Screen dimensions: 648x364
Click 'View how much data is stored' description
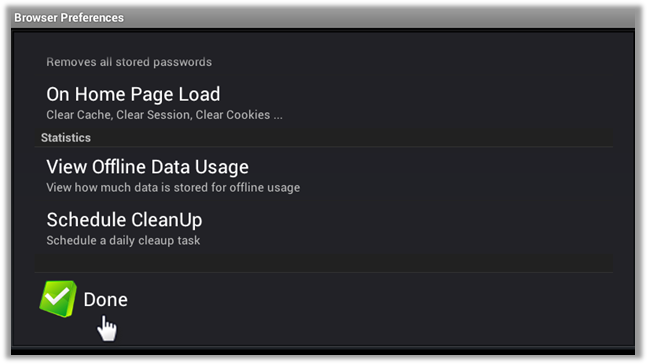pyautogui.click(x=173, y=188)
